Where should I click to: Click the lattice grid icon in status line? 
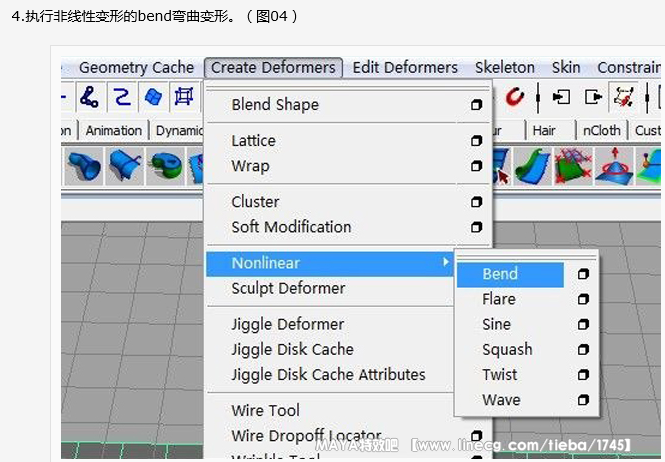184,97
